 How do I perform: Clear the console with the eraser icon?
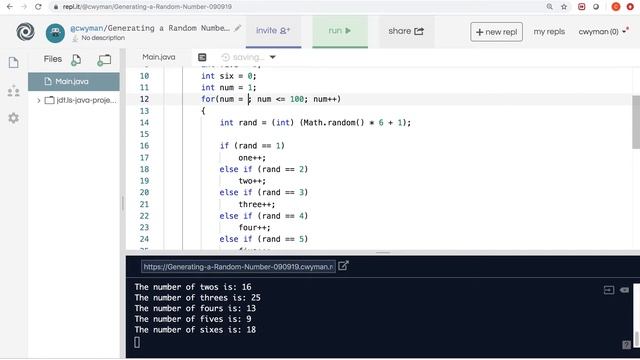624,290
